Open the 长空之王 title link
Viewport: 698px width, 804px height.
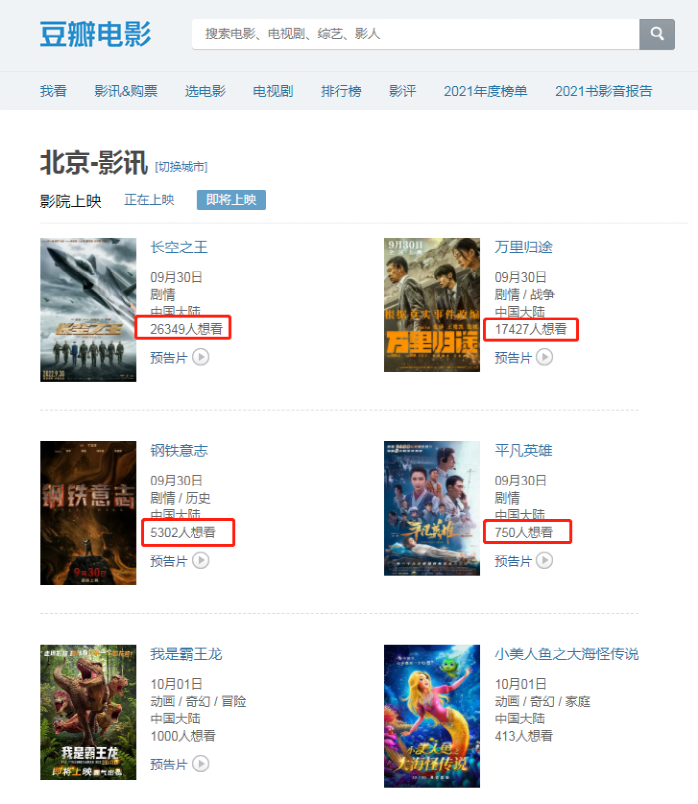pyautogui.click(x=179, y=247)
